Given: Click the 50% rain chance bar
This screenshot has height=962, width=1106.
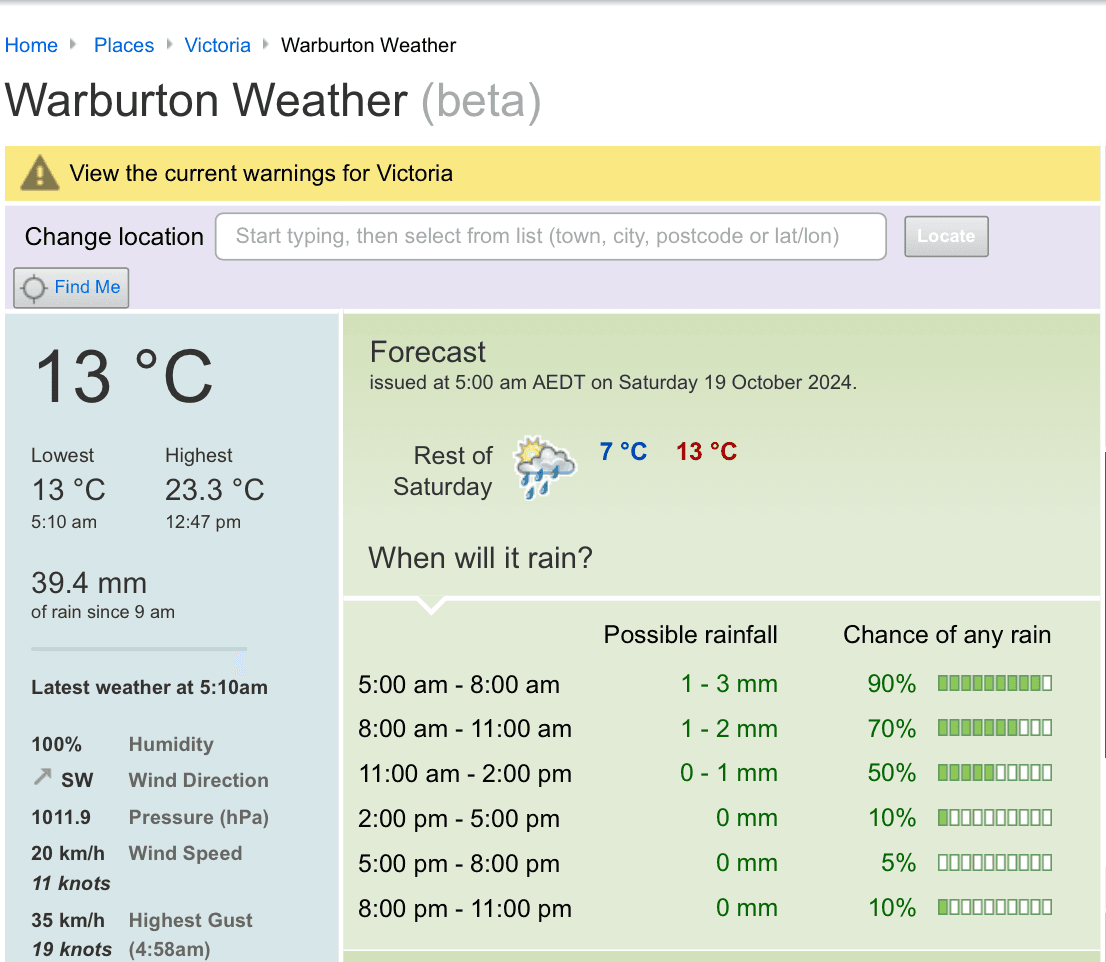Looking at the screenshot, I should pos(994,773).
